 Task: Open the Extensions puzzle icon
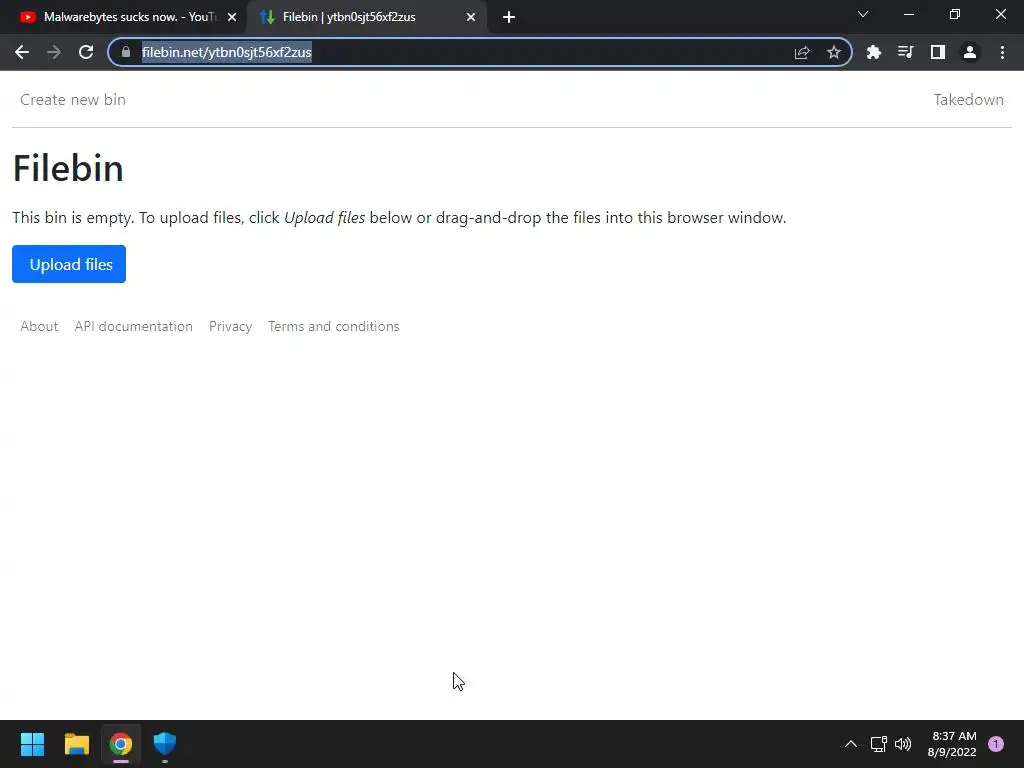click(x=873, y=52)
